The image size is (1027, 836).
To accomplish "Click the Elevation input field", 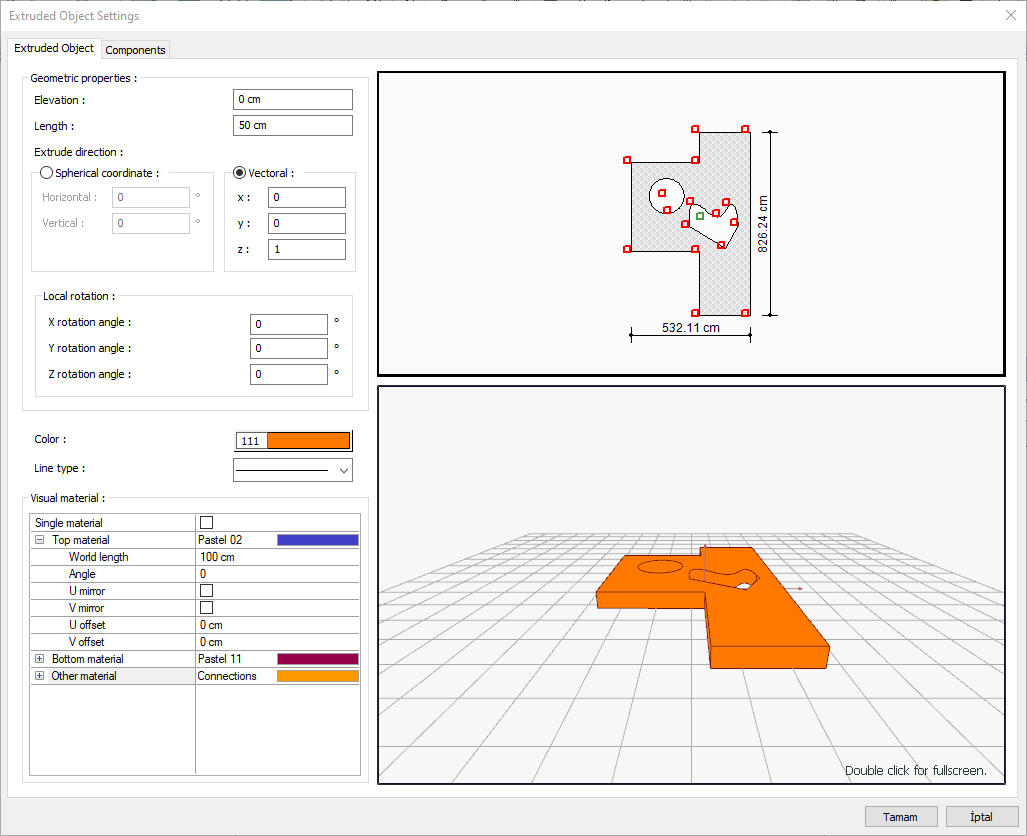I will (292, 100).
